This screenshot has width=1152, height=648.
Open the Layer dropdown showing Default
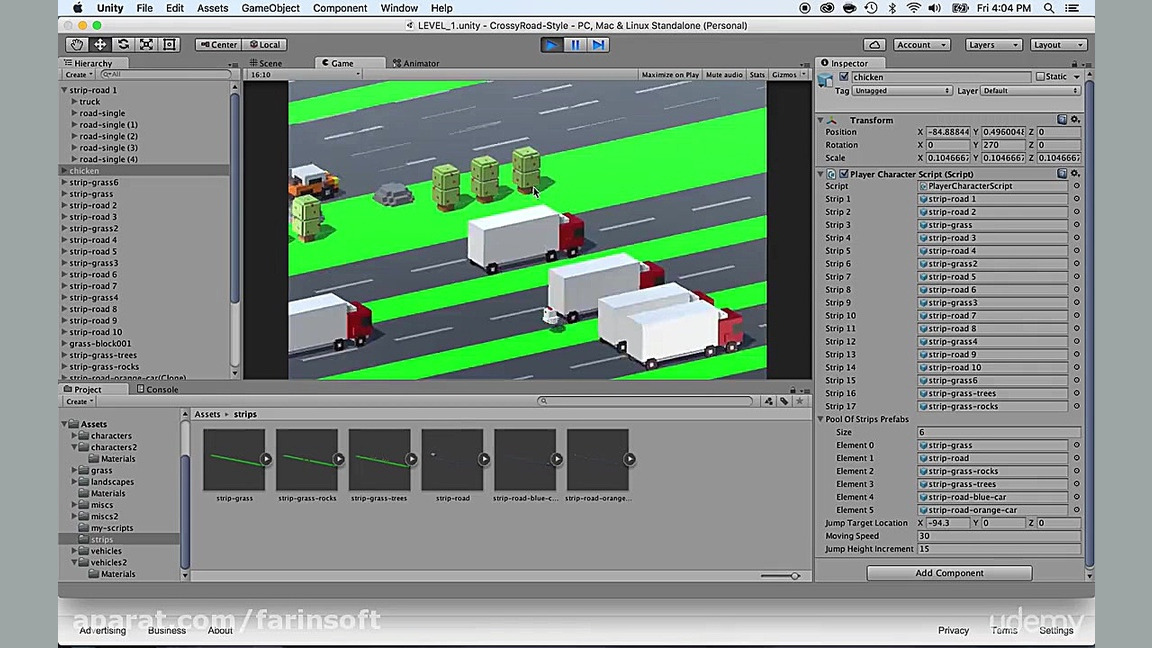(1030, 91)
